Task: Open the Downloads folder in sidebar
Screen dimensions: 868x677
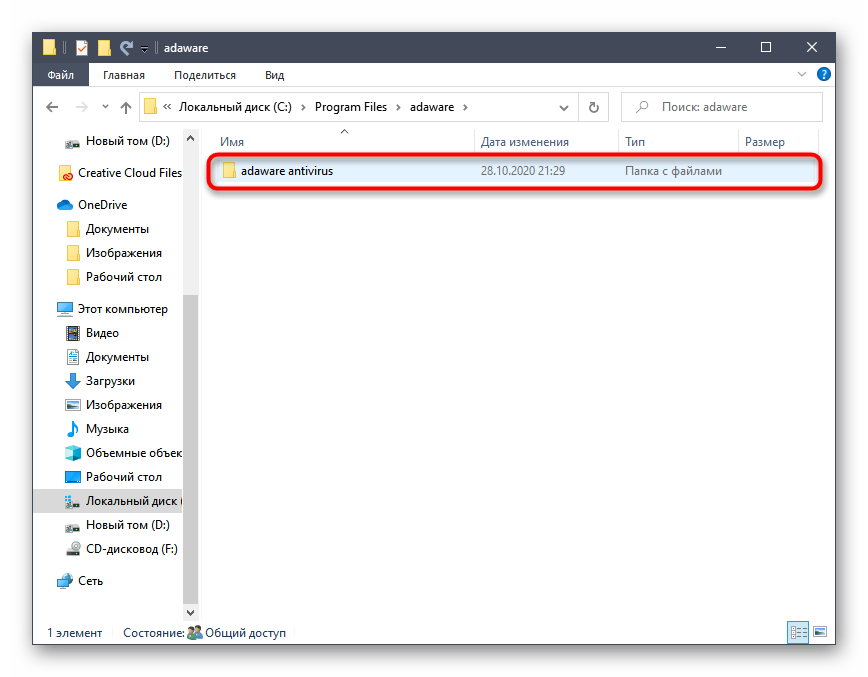Action: tap(110, 381)
